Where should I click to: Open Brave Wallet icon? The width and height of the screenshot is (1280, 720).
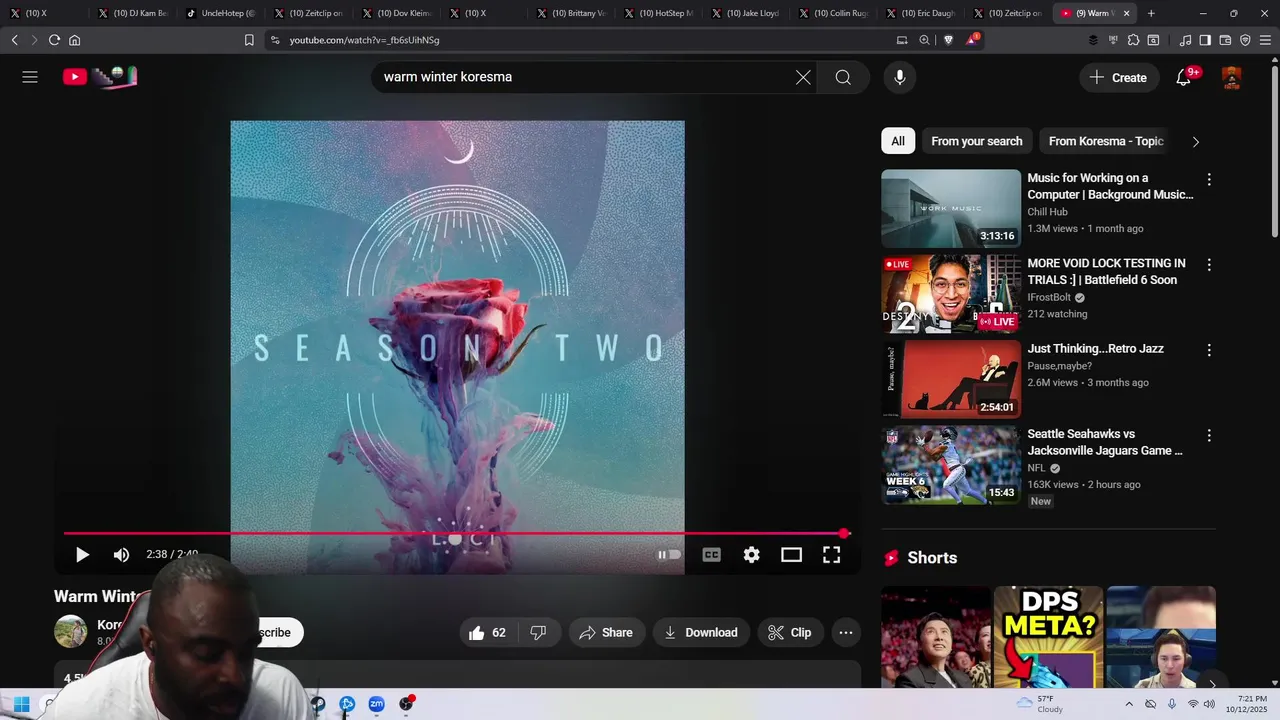(1225, 40)
